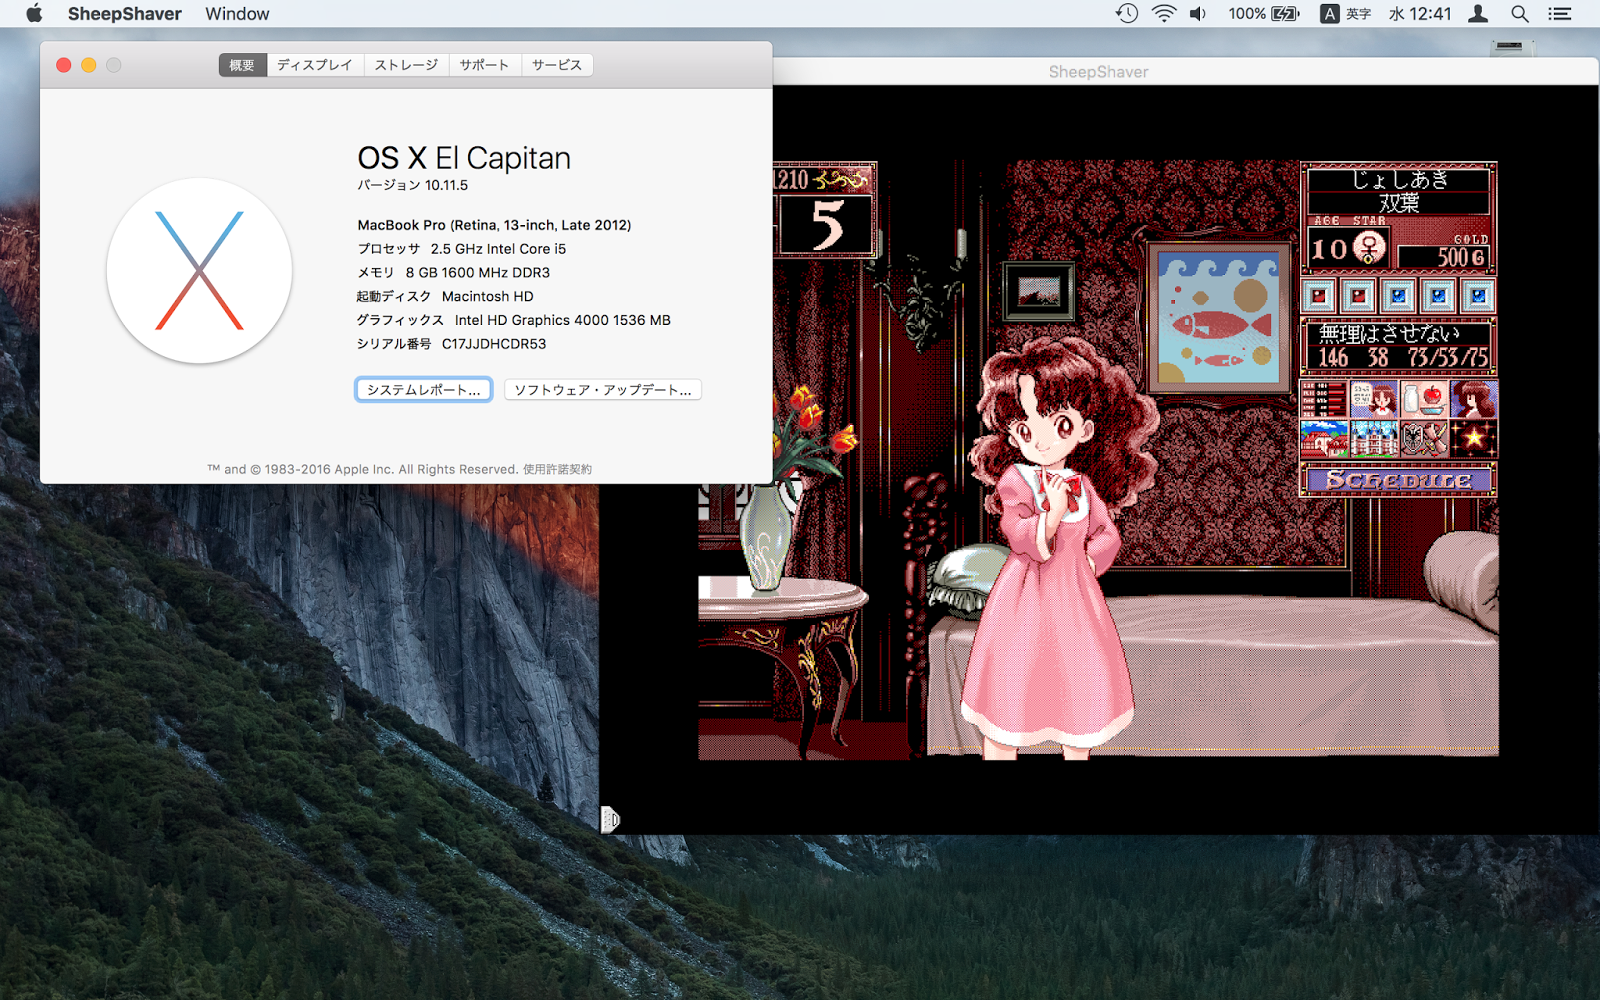
Task: Click the Intel HD Graphics 4000 text
Action: (x=562, y=320)
